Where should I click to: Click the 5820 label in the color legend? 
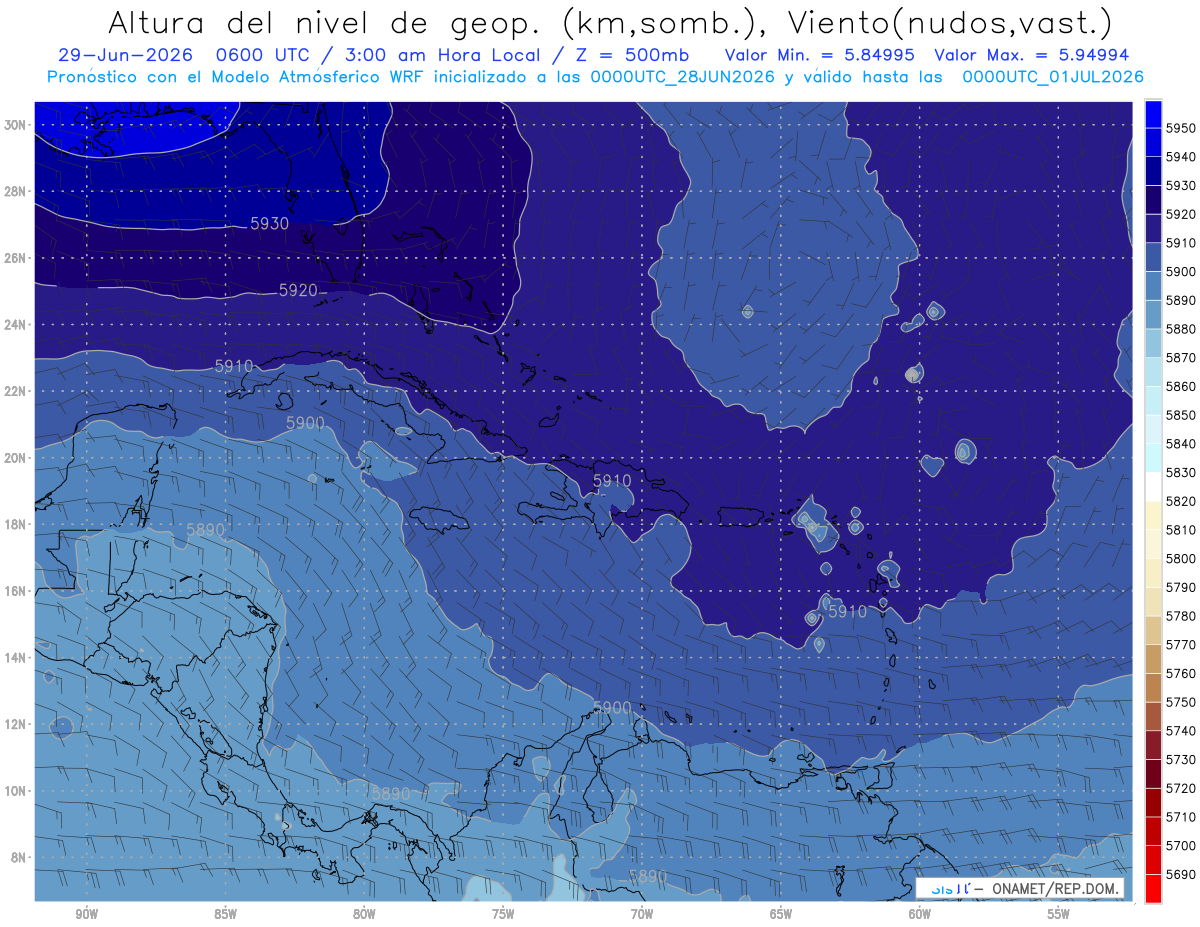click(1181, 501)
